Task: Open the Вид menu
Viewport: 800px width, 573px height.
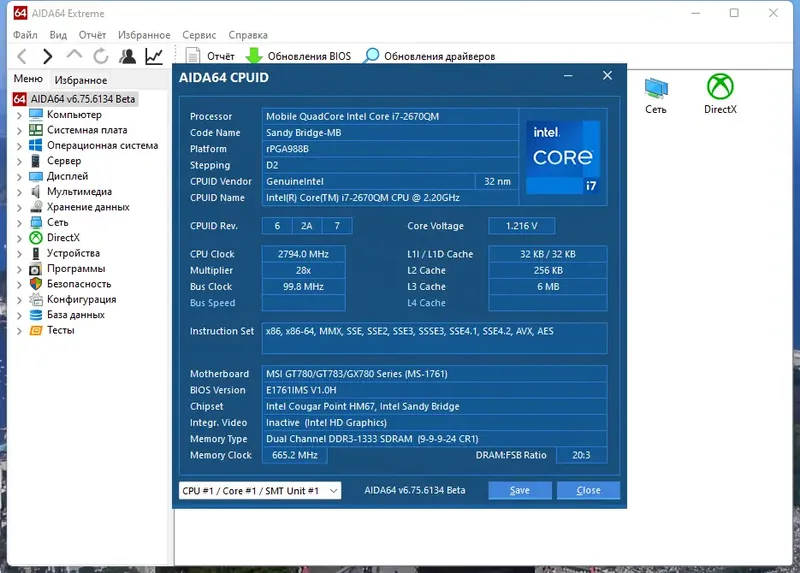Action: (58, 35)
